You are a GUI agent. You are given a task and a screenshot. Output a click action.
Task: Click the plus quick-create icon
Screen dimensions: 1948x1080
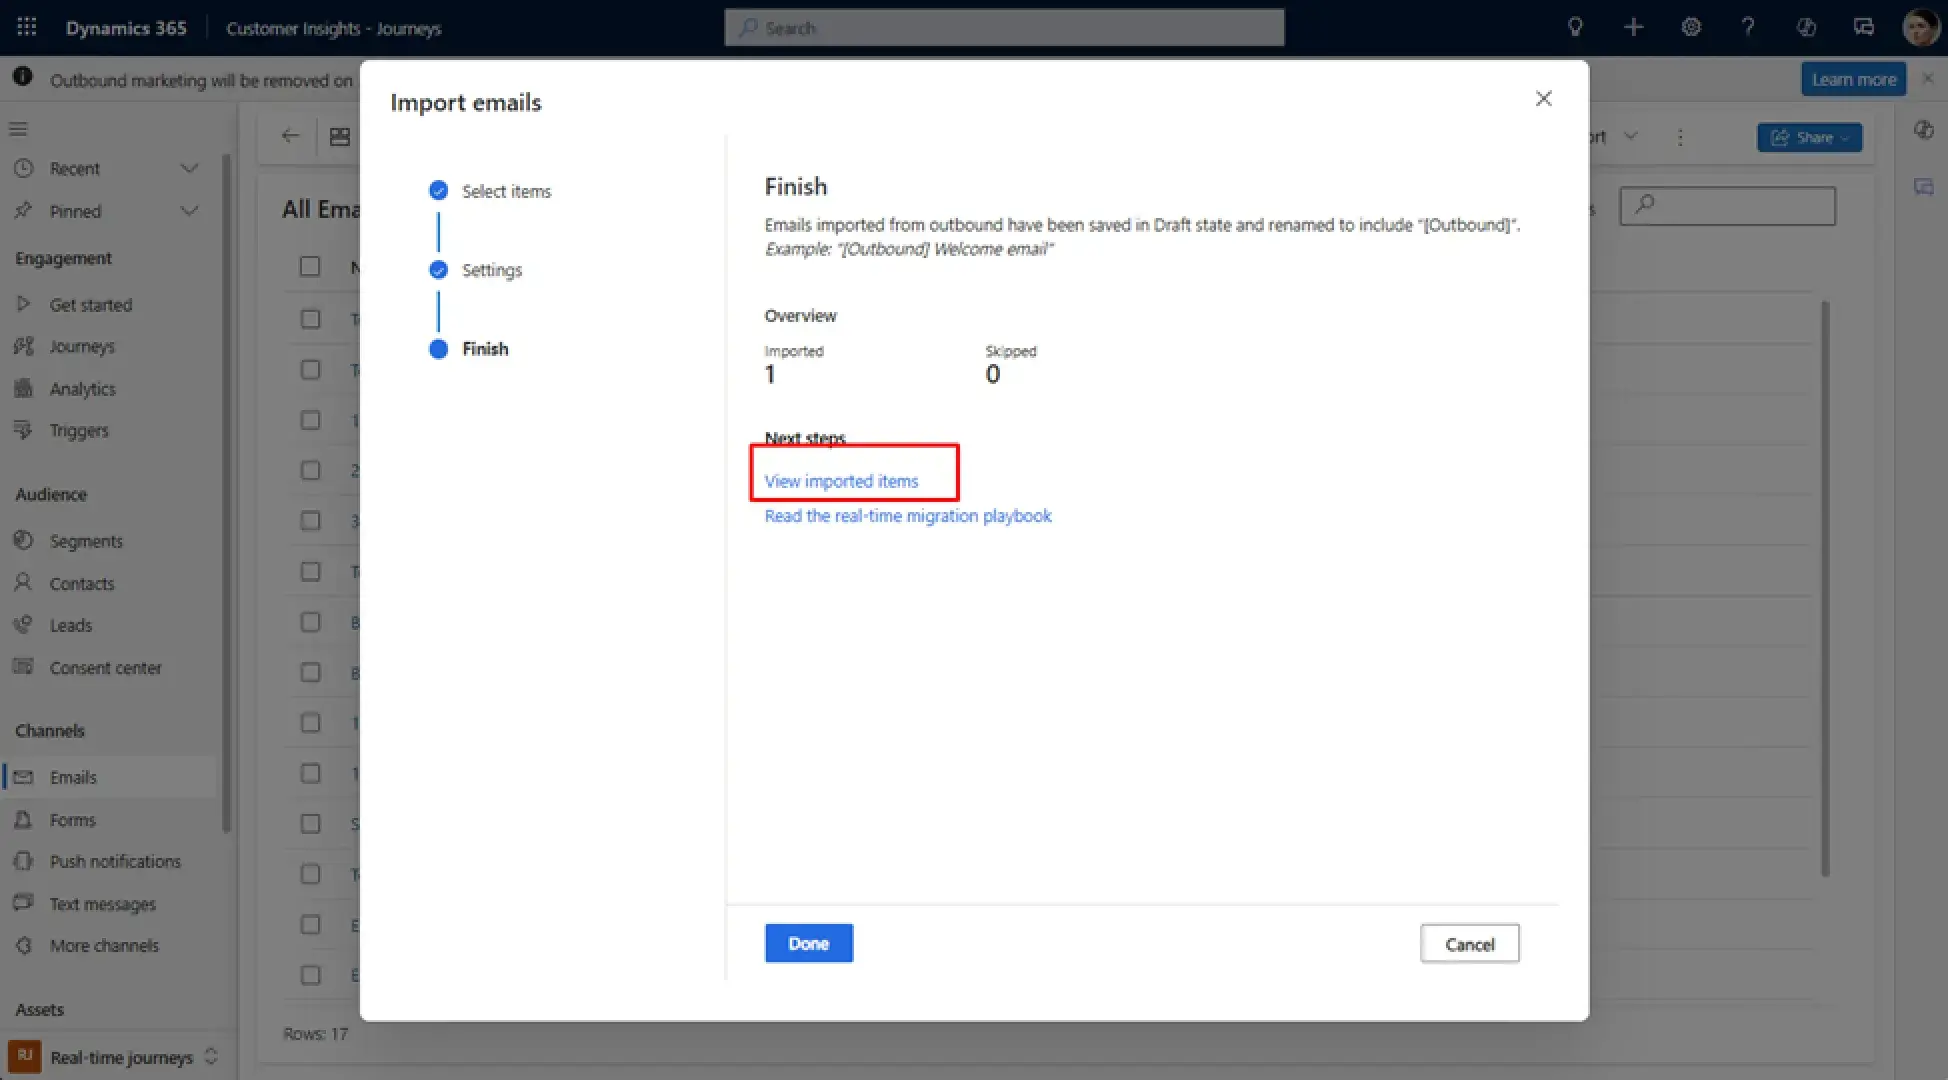(x=1633, y=27)
